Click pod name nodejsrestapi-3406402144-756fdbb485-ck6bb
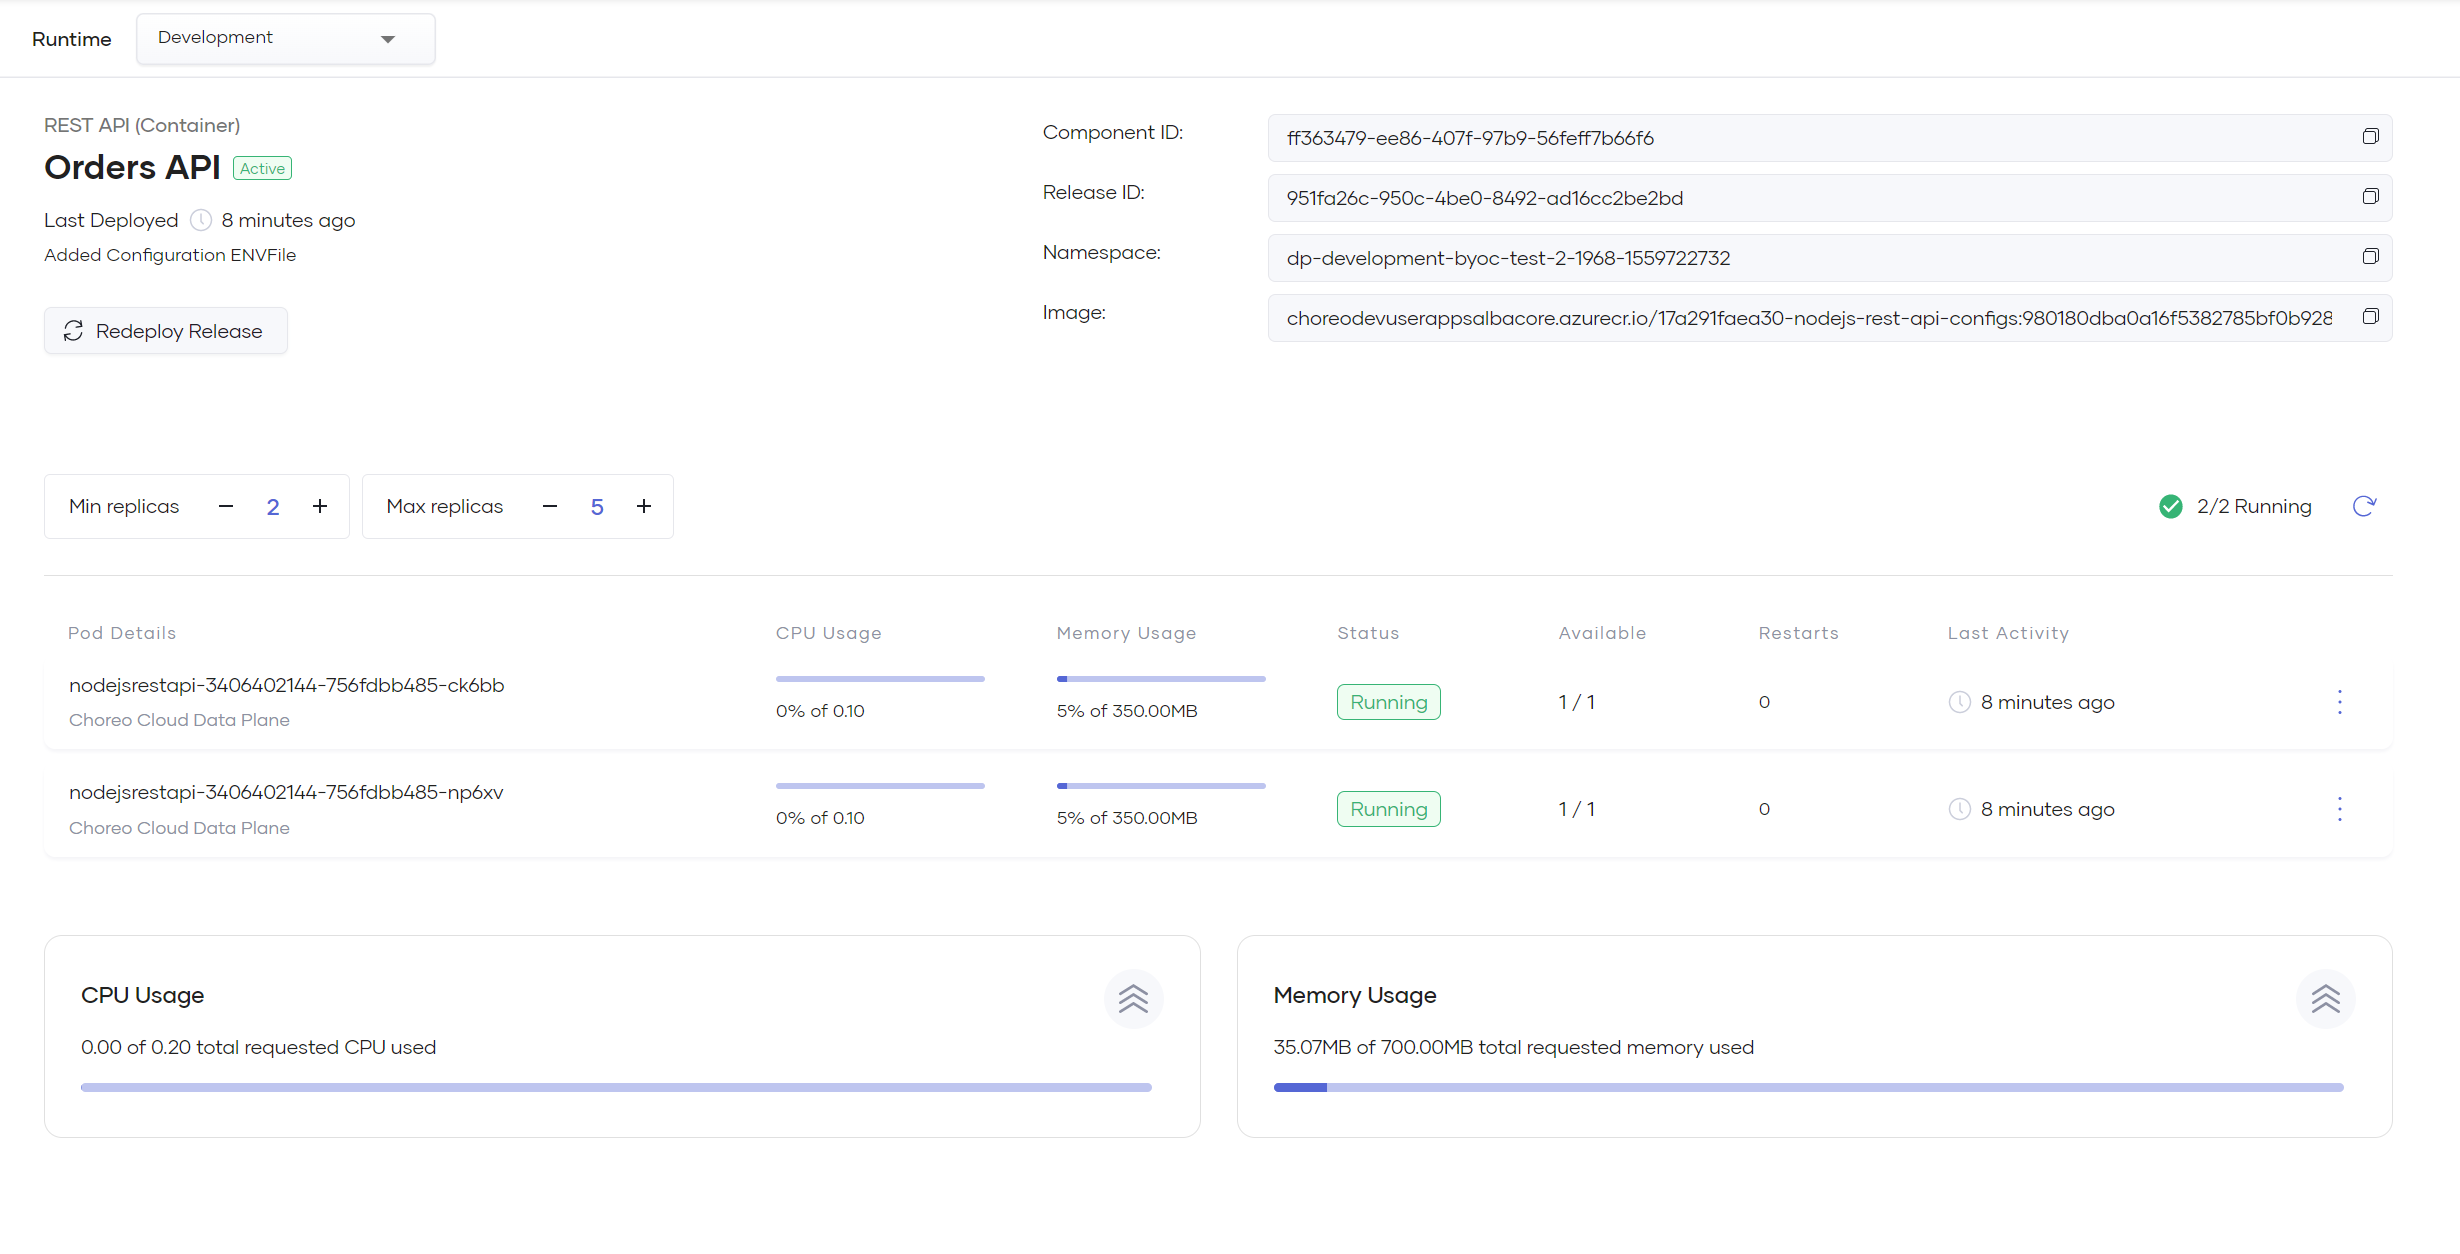Image resolution: width=2460 pixels, height=1254 pixels. point(286,686)
